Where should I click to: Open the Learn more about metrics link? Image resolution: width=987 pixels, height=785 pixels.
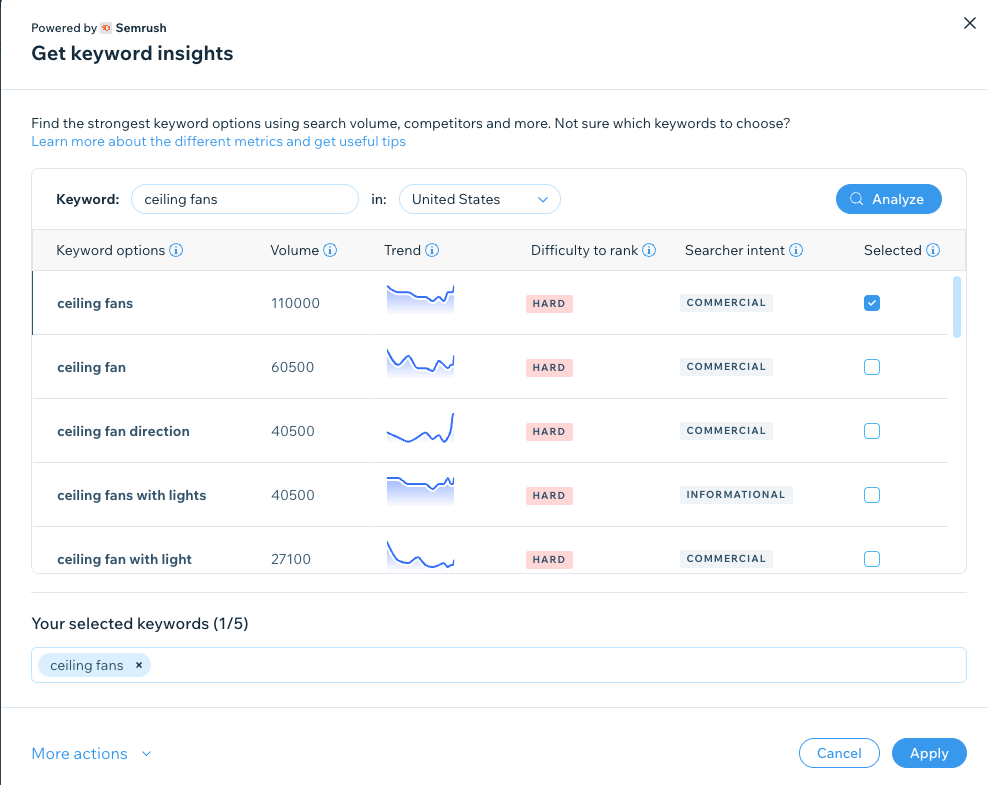218,142
